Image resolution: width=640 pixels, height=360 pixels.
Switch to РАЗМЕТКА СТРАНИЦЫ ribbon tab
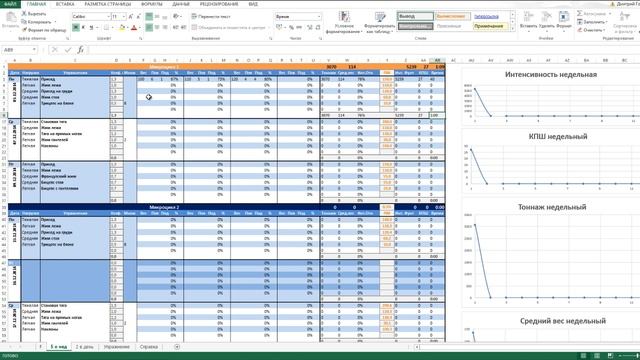click(x=108, y=4)
